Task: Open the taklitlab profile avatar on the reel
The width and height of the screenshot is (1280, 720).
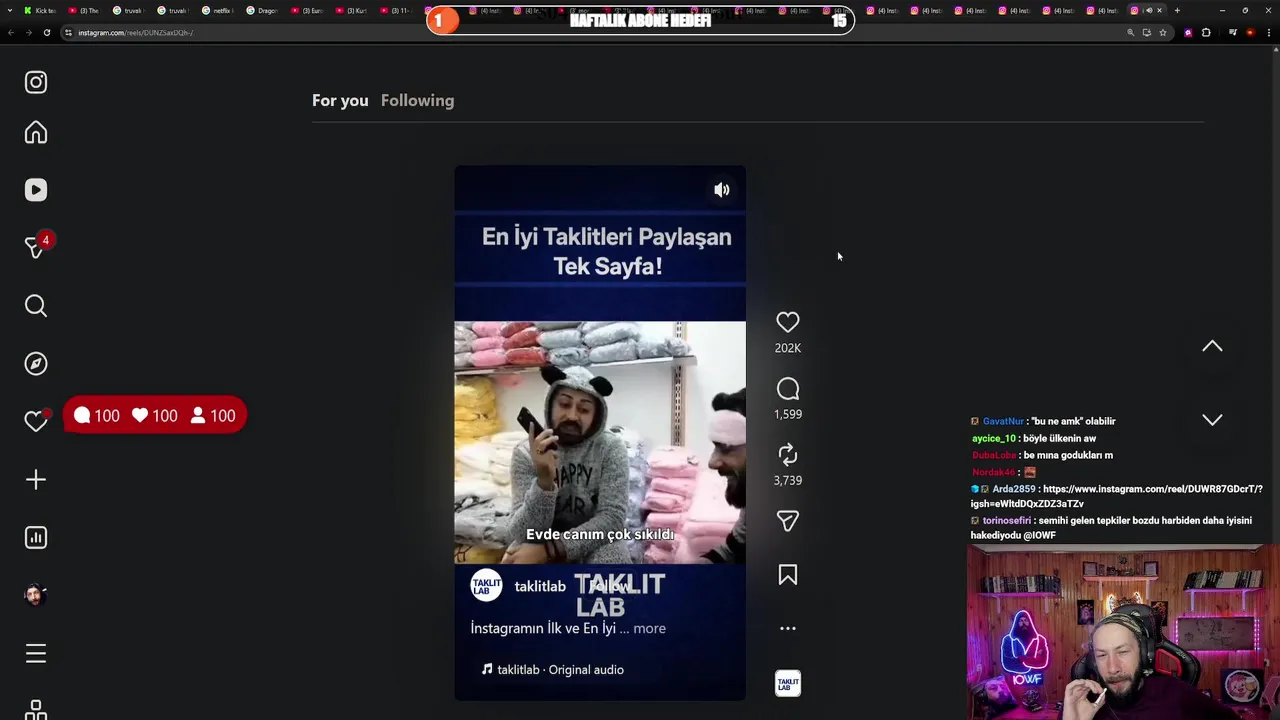Action: click(x=487, y=586)
